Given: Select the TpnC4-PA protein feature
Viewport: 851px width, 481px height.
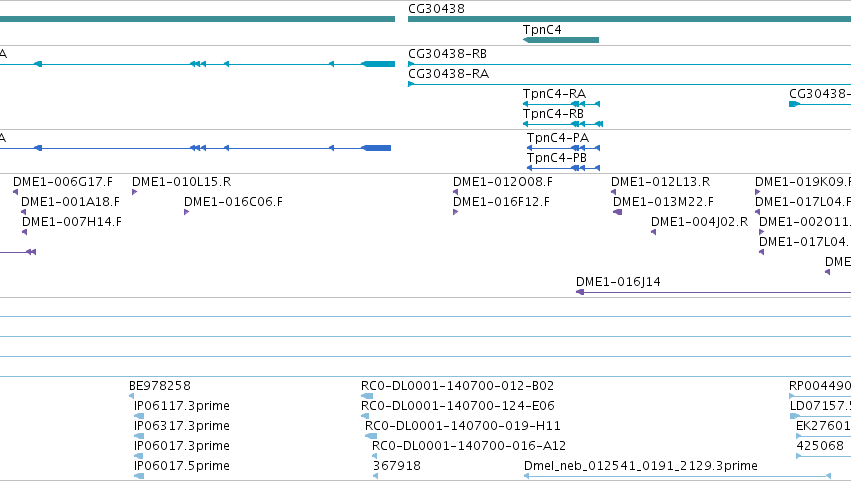Looking at the screenshot, I should coord(563,148).
